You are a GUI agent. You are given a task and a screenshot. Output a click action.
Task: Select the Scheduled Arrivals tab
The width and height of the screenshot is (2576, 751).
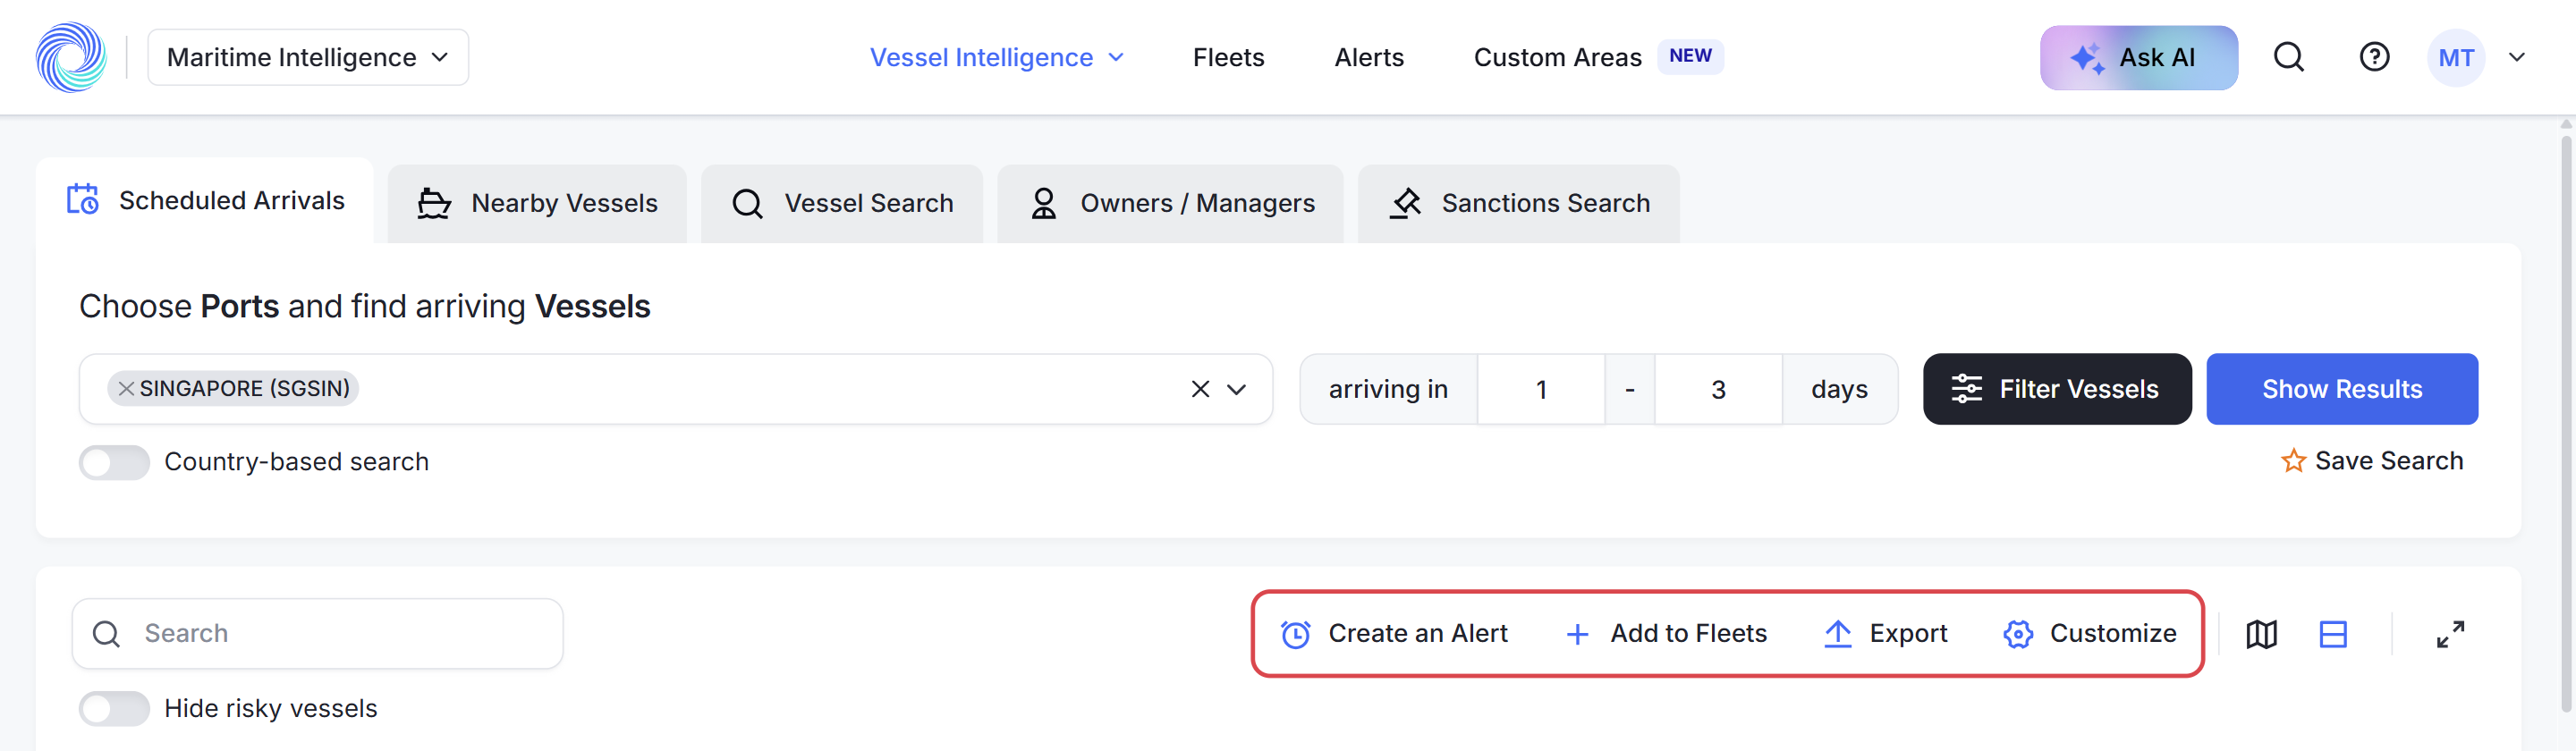(x=205, y=200)
